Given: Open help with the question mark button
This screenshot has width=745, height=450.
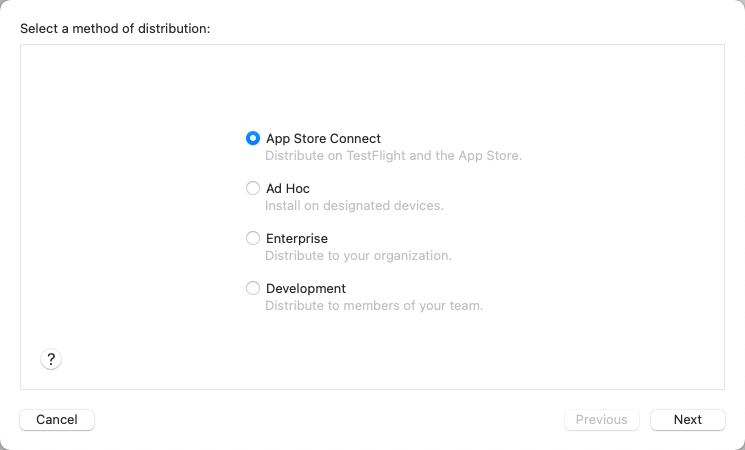Looking at the screenshot, I should click(x=51, y=359).
